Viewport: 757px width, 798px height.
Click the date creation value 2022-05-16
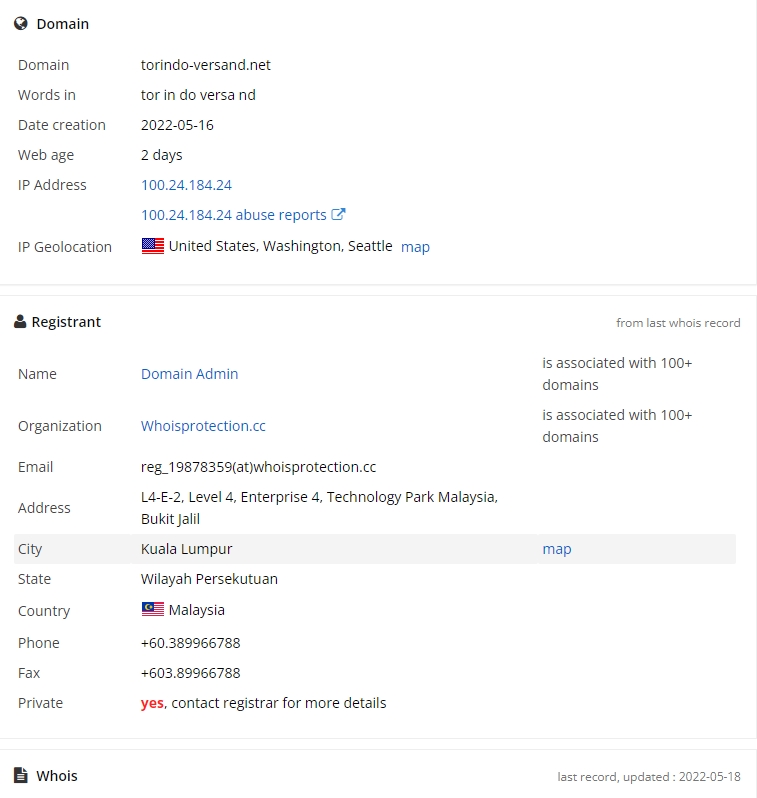[x=177, y=125]
